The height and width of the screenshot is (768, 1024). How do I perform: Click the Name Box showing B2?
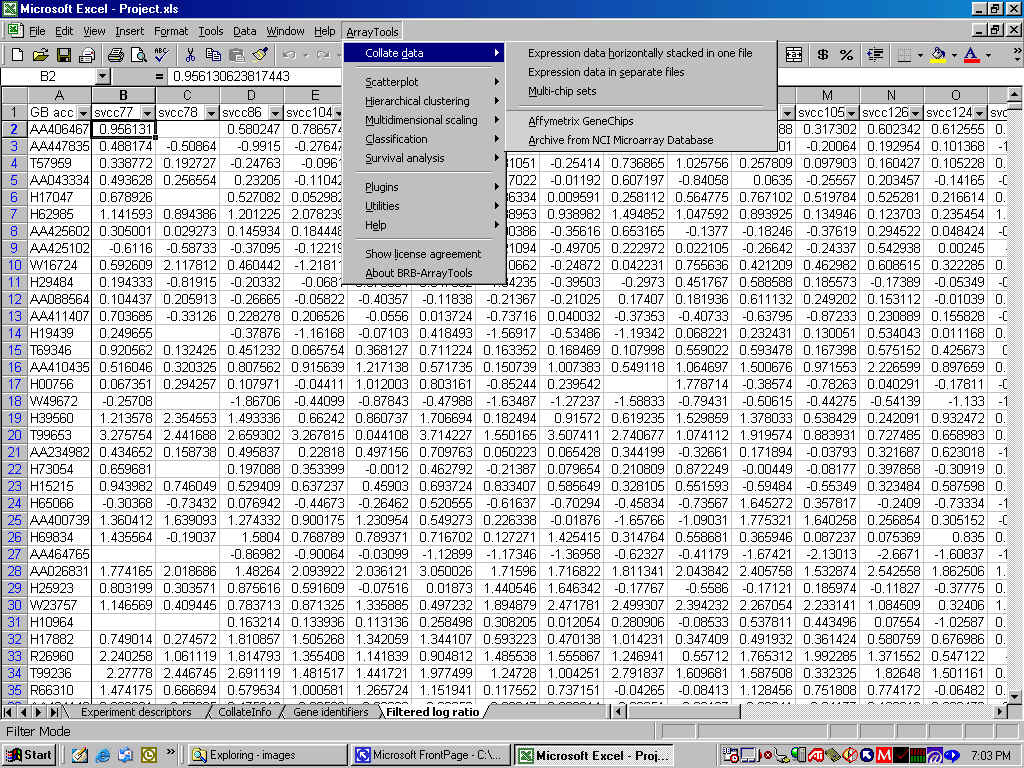coord(48,76)
